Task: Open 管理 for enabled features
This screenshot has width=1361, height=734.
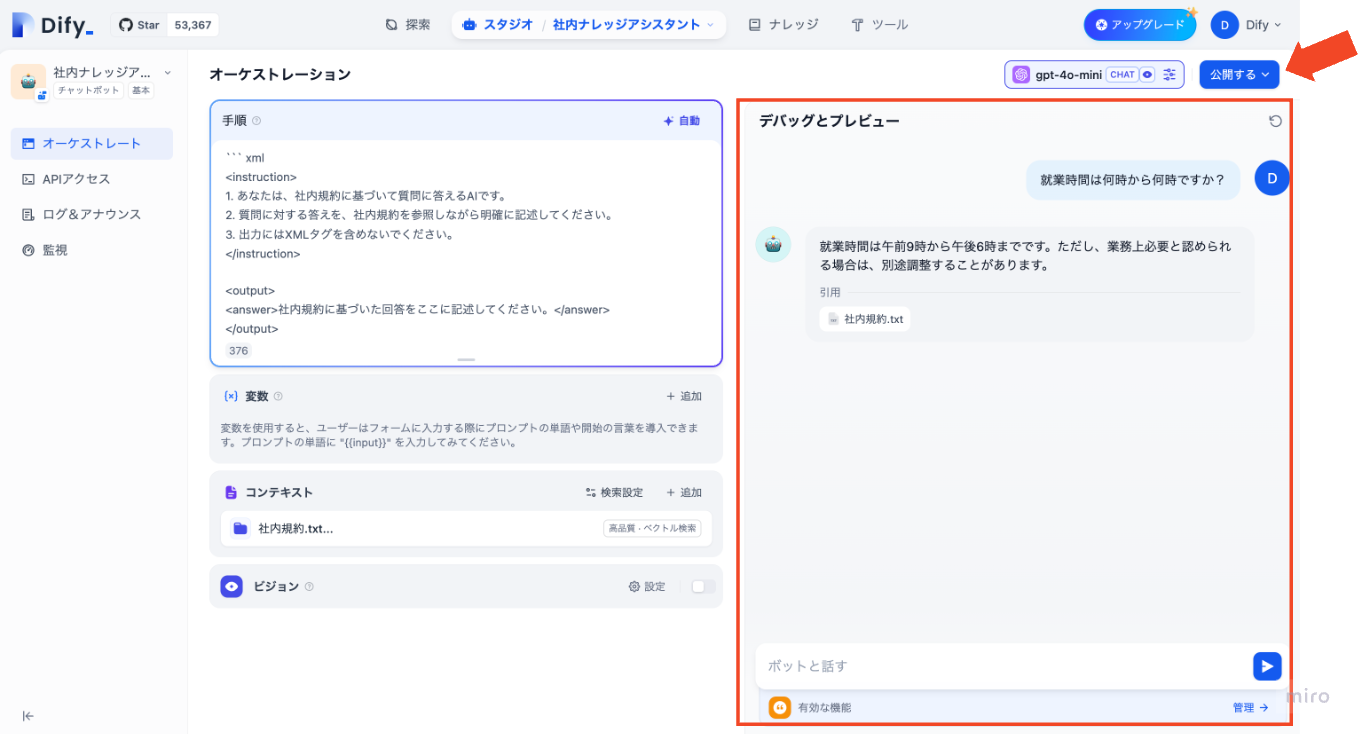Action: click(1251, 707)
